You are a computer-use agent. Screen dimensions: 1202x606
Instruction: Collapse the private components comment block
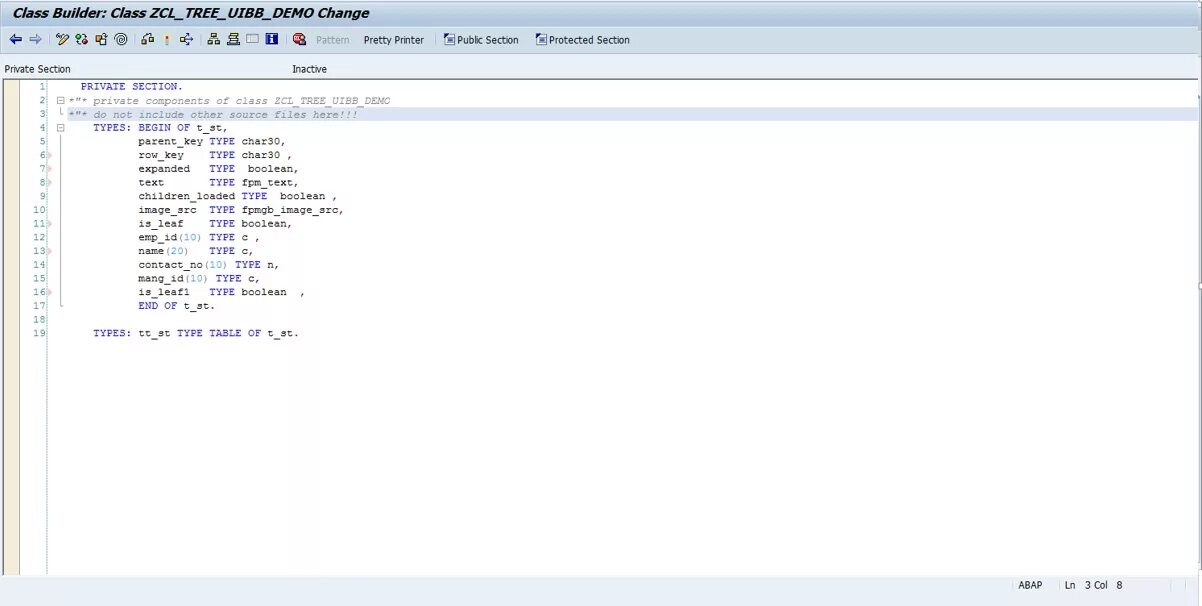(x=60, y=100)
